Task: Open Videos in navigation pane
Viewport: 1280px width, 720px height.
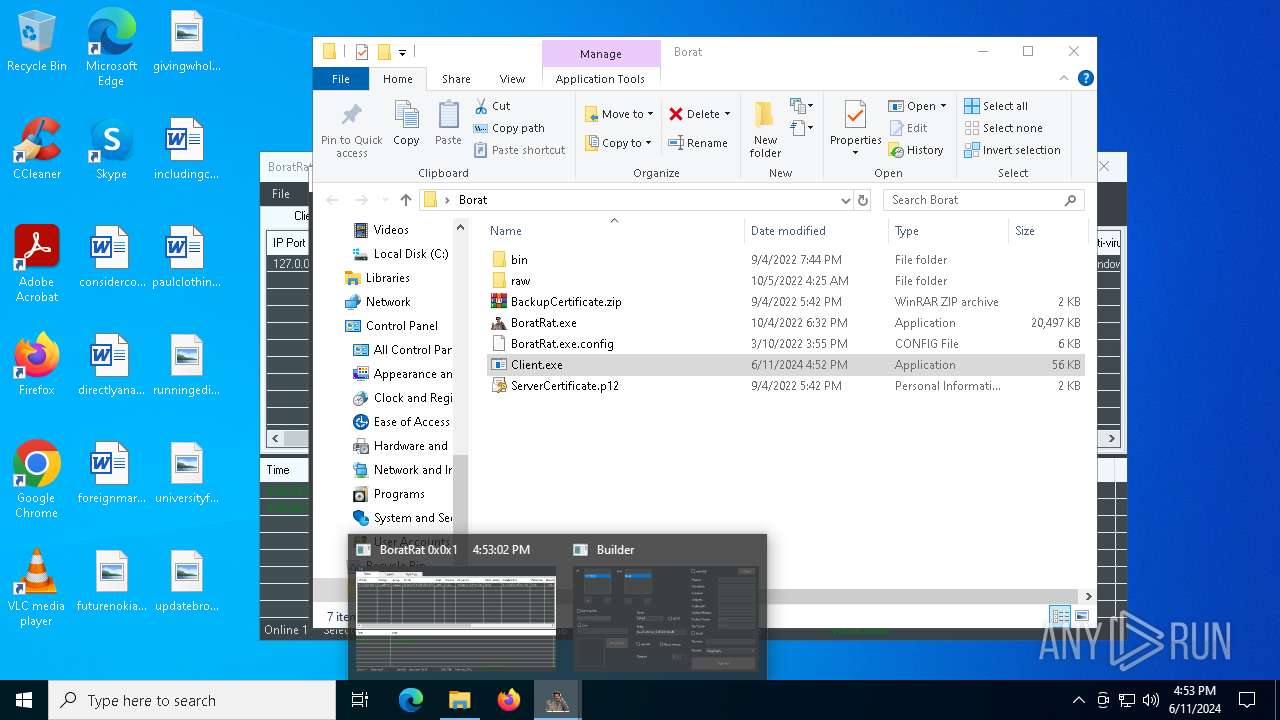Action: (380, 230)
